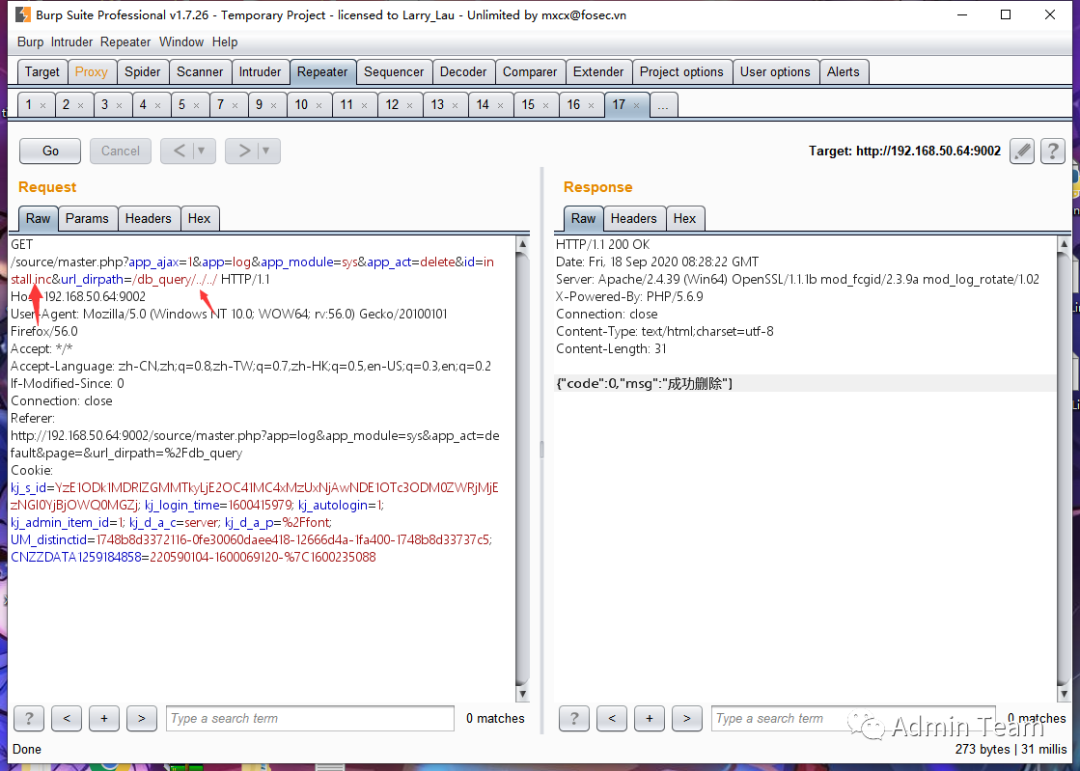Open the Help menu
Screen dimensions: 1080x771
tap(225, 42)
